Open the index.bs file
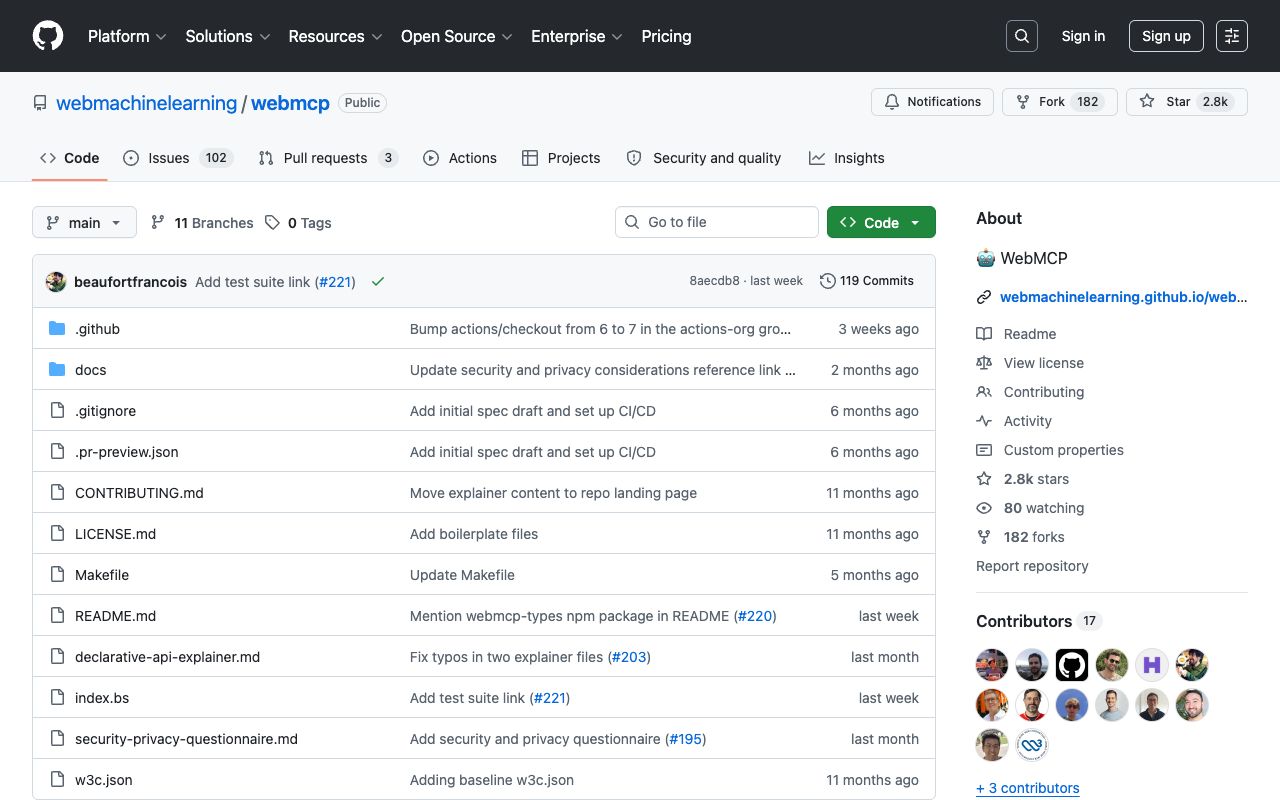The image size is (1280, 800). pyautogui.click(x=102, y=698)
